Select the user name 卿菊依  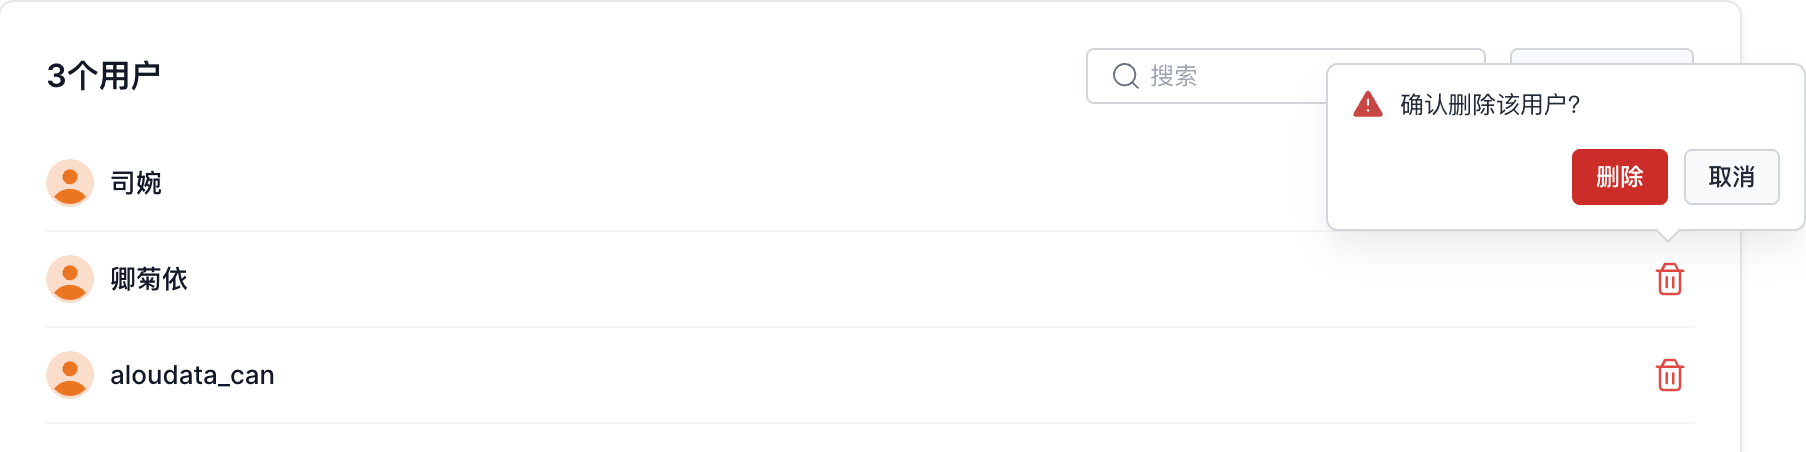coord(149,279)
